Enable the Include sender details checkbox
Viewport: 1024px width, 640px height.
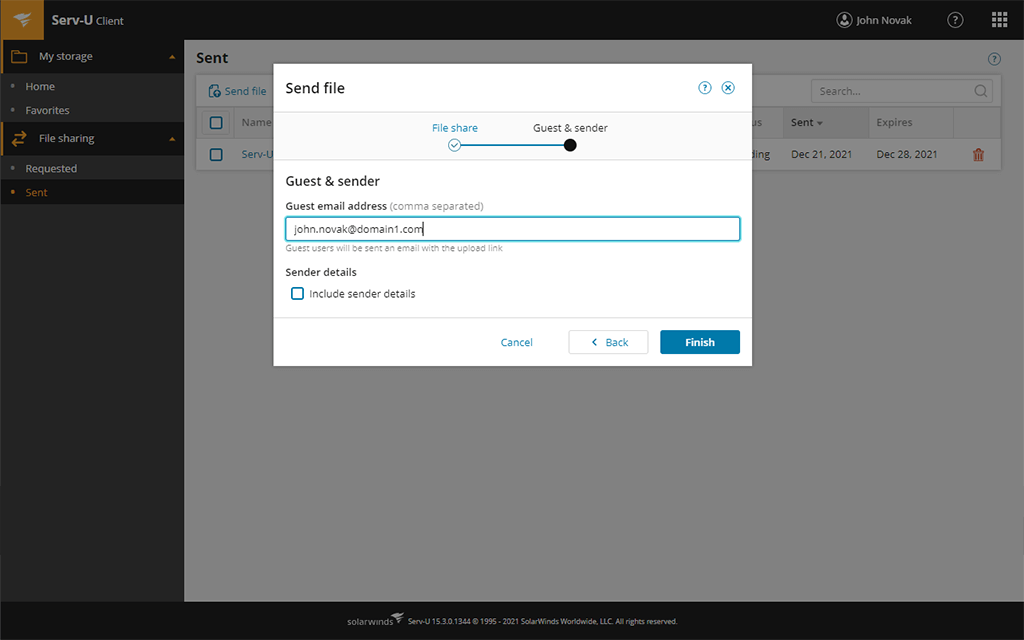[297, 293]
